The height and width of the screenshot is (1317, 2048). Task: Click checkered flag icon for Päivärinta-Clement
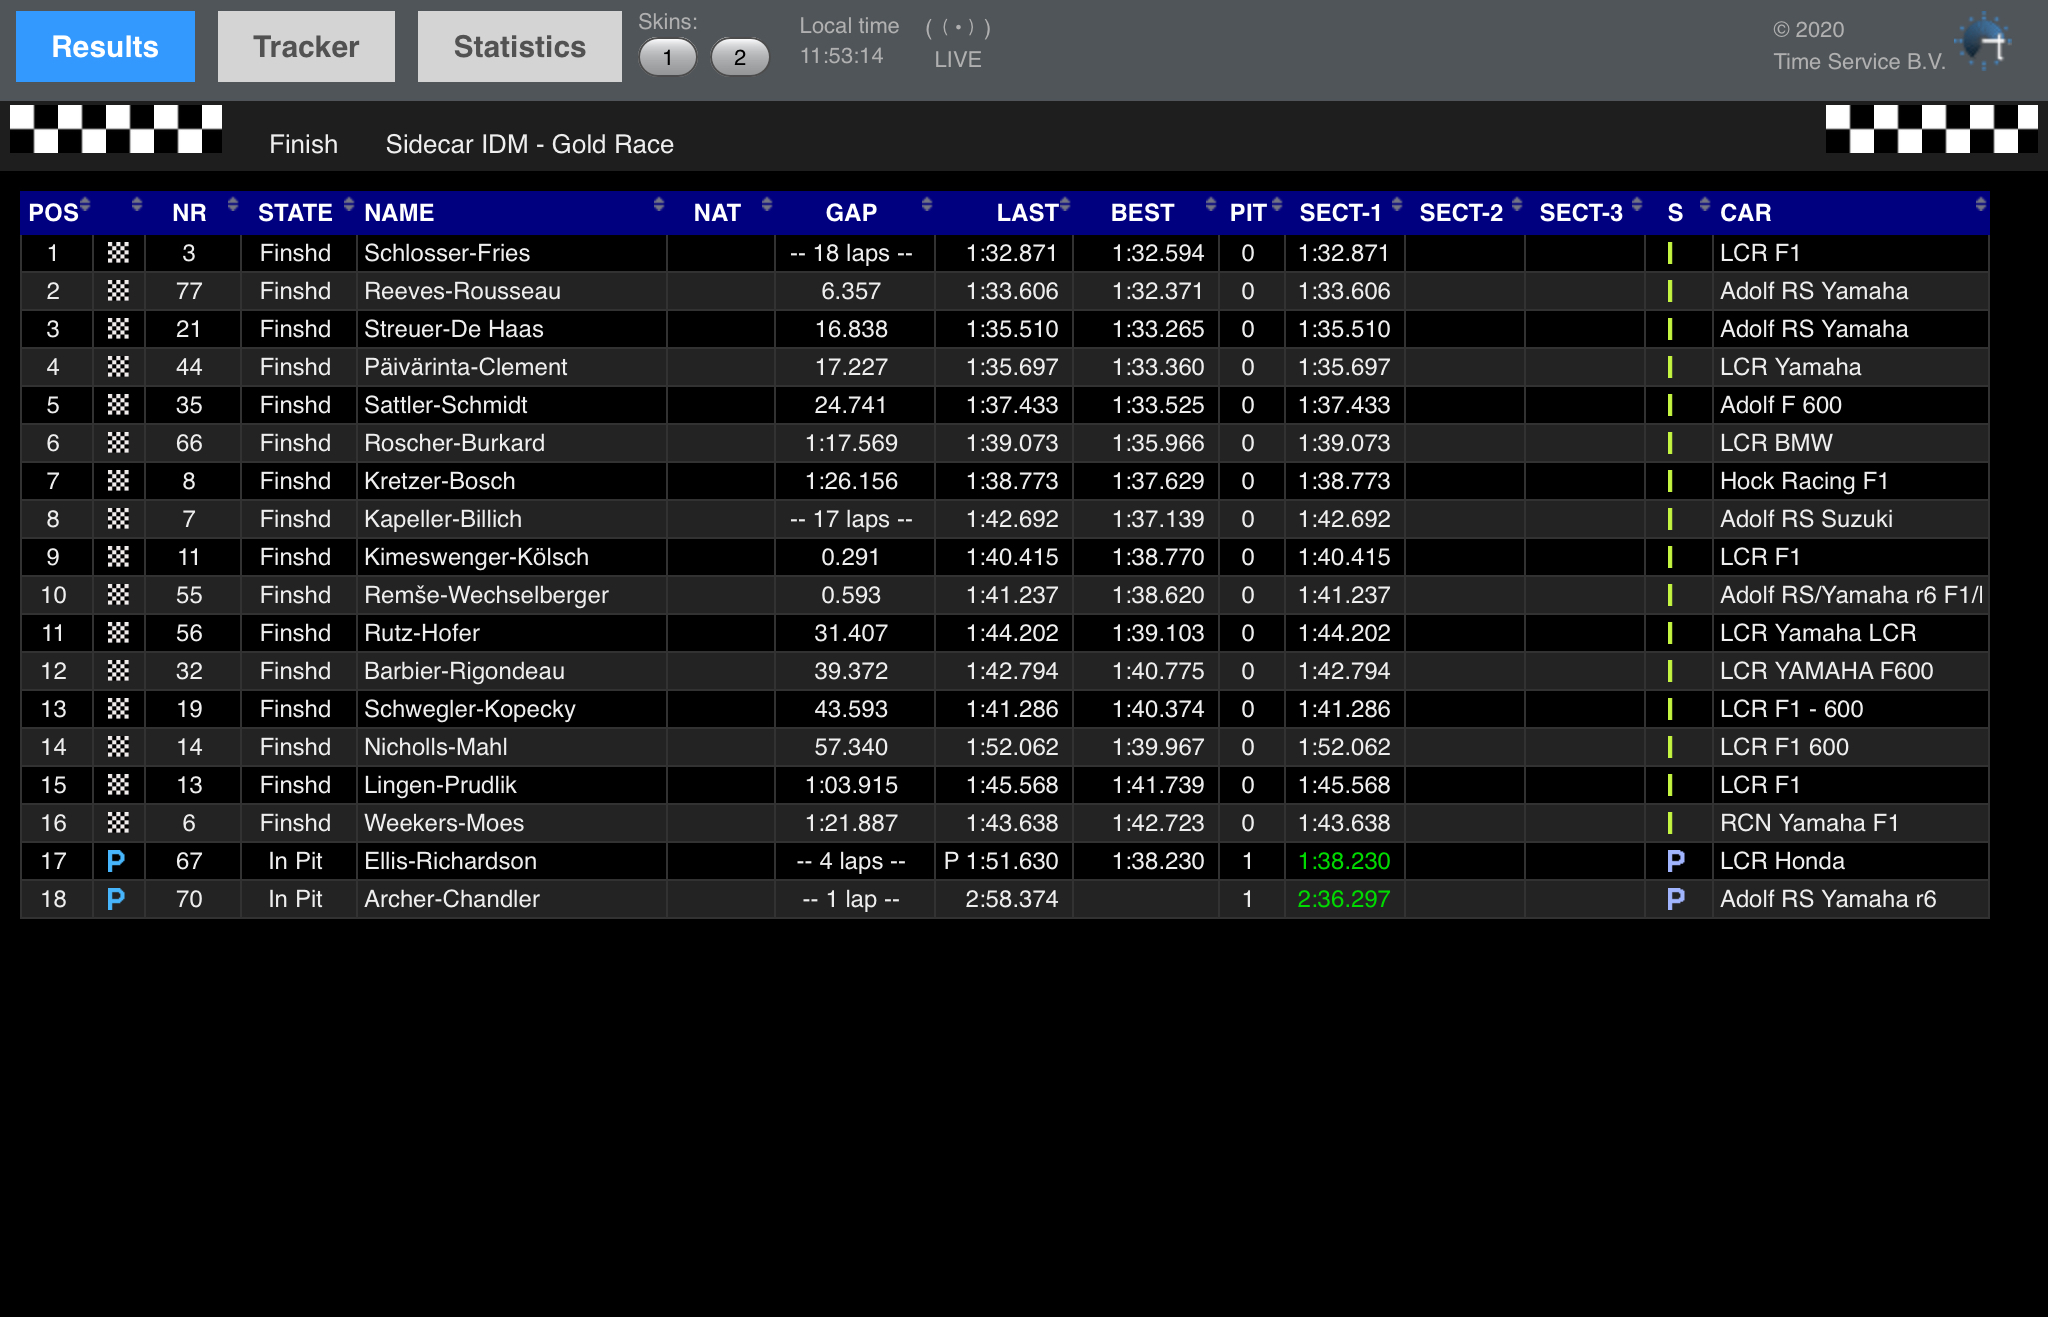(118, 367)
